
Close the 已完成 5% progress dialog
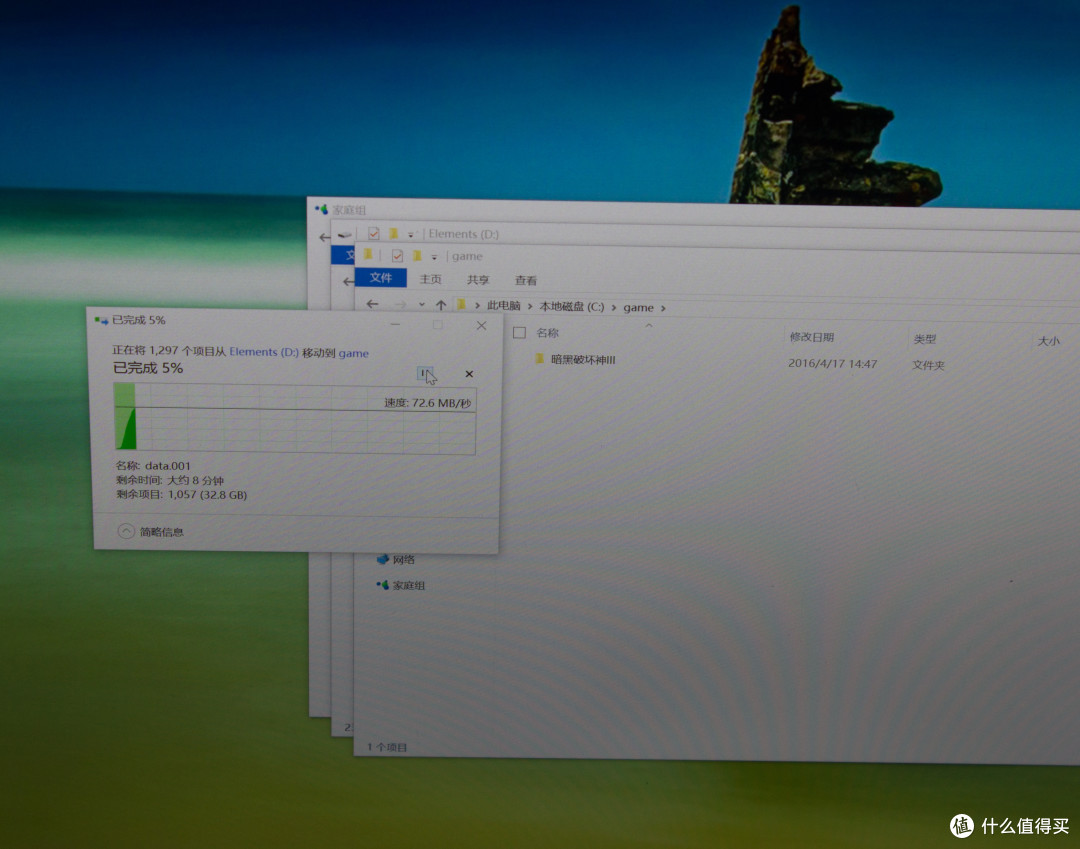click(x=481, y=326)
